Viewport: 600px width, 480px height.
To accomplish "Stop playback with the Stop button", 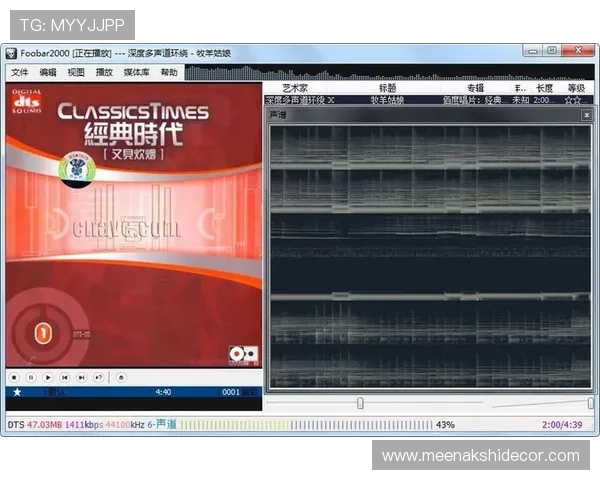I will pos(14,378).
